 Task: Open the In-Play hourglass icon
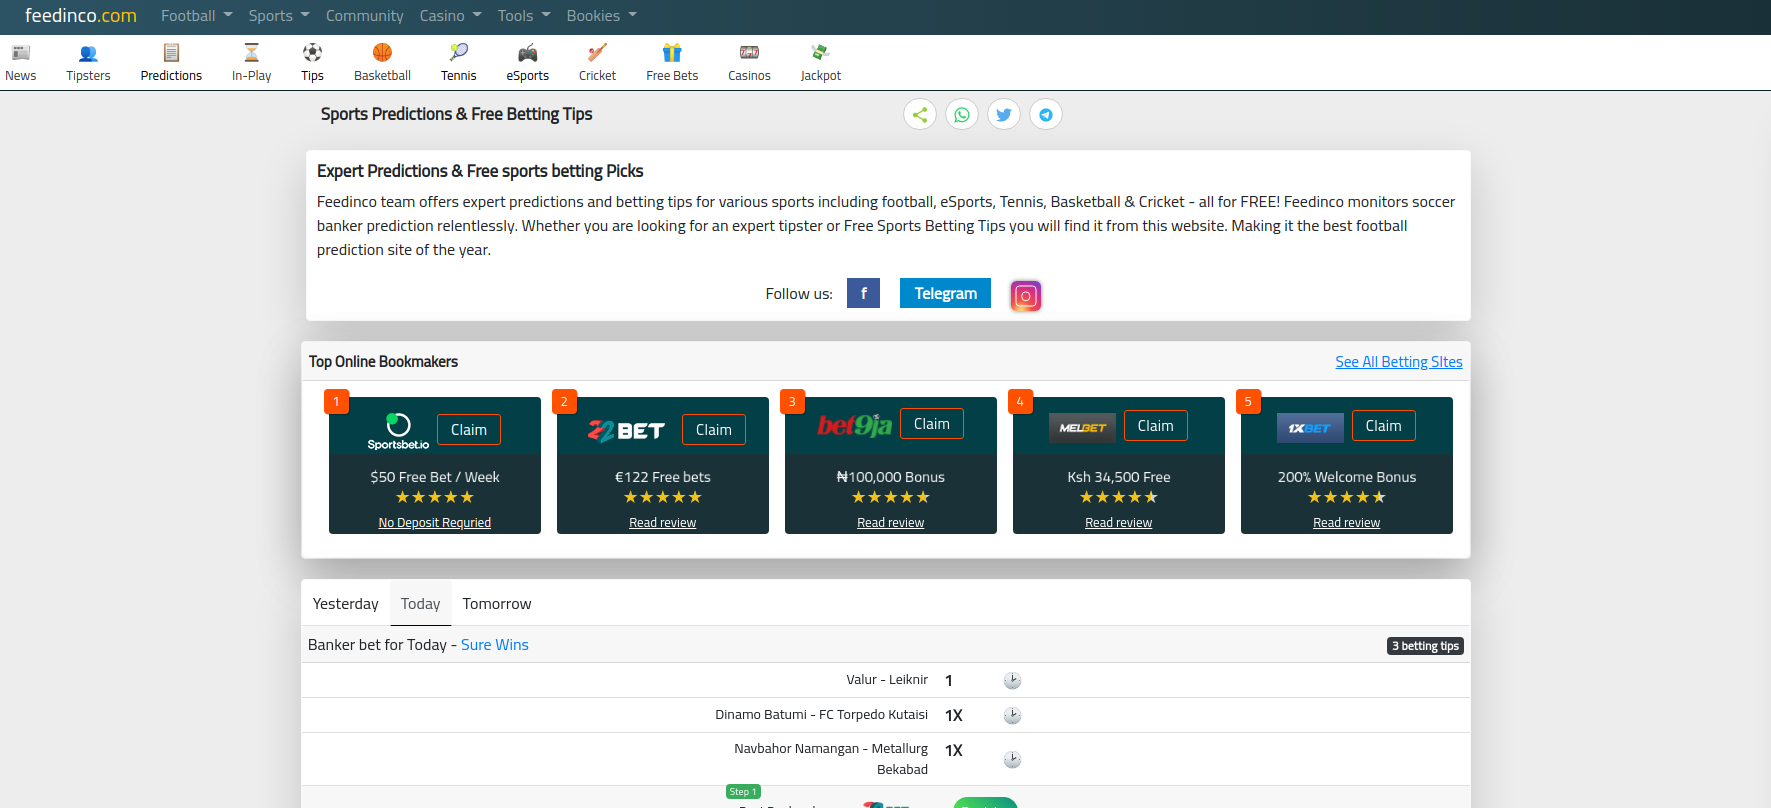pyautogui.click(x=252, y=53)
